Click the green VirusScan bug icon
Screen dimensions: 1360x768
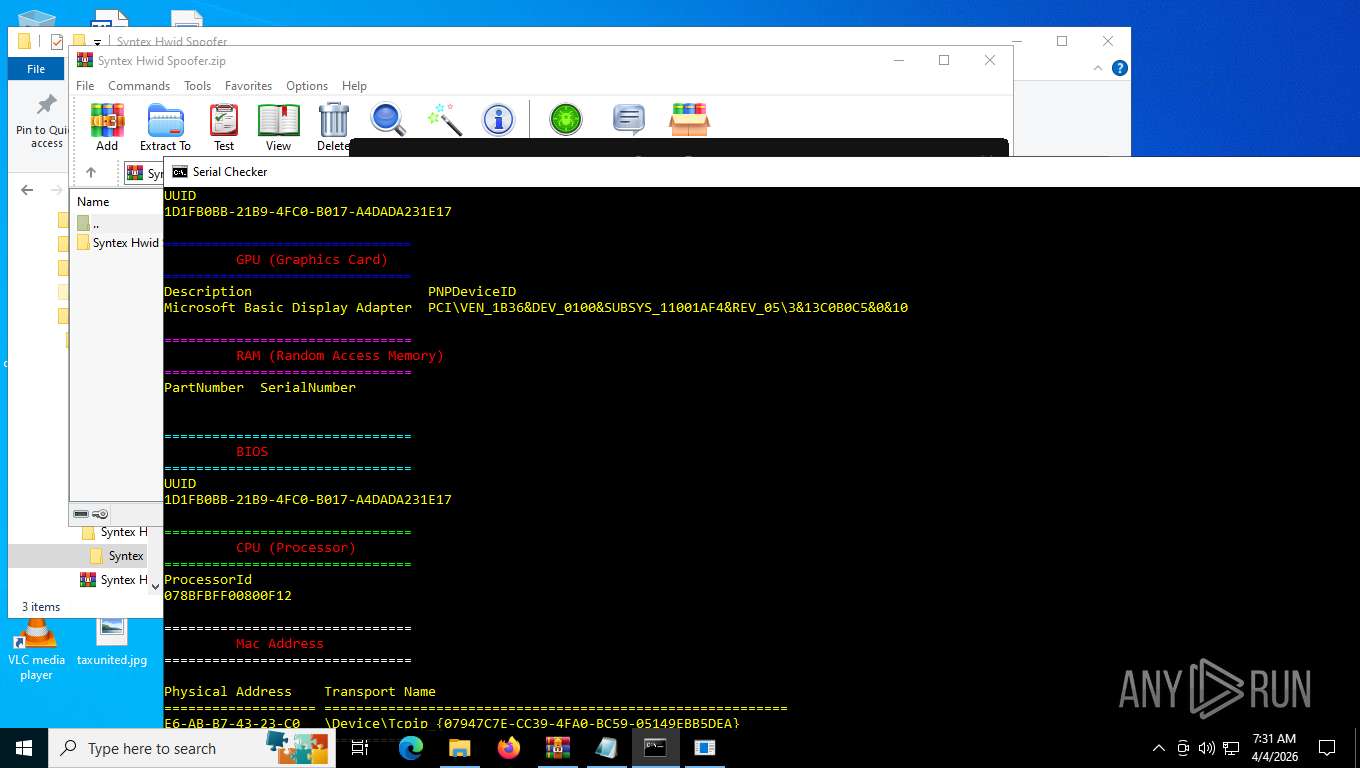tap(566, 119)
